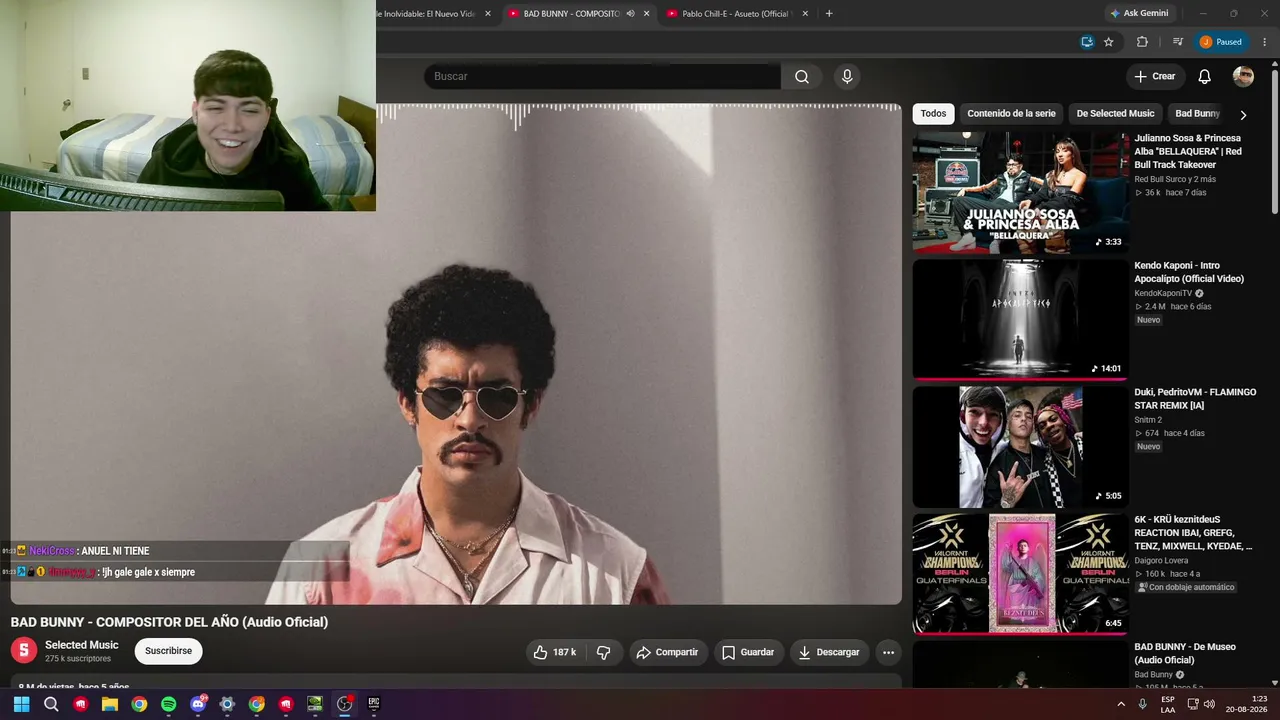Open the 6K - KRÜ REACTION video thumbnail
The height and width of the screenshot is (720, 1280).
1020,574
